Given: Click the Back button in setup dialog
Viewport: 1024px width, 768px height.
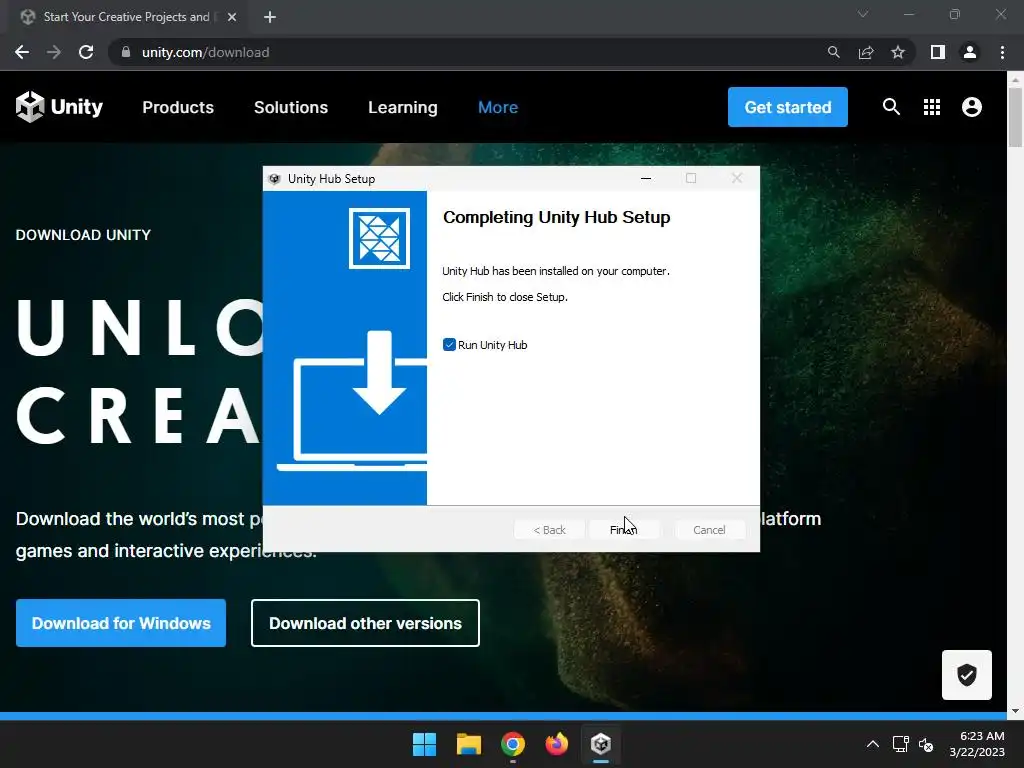Looking at the screenshot, I should (549, 530).
